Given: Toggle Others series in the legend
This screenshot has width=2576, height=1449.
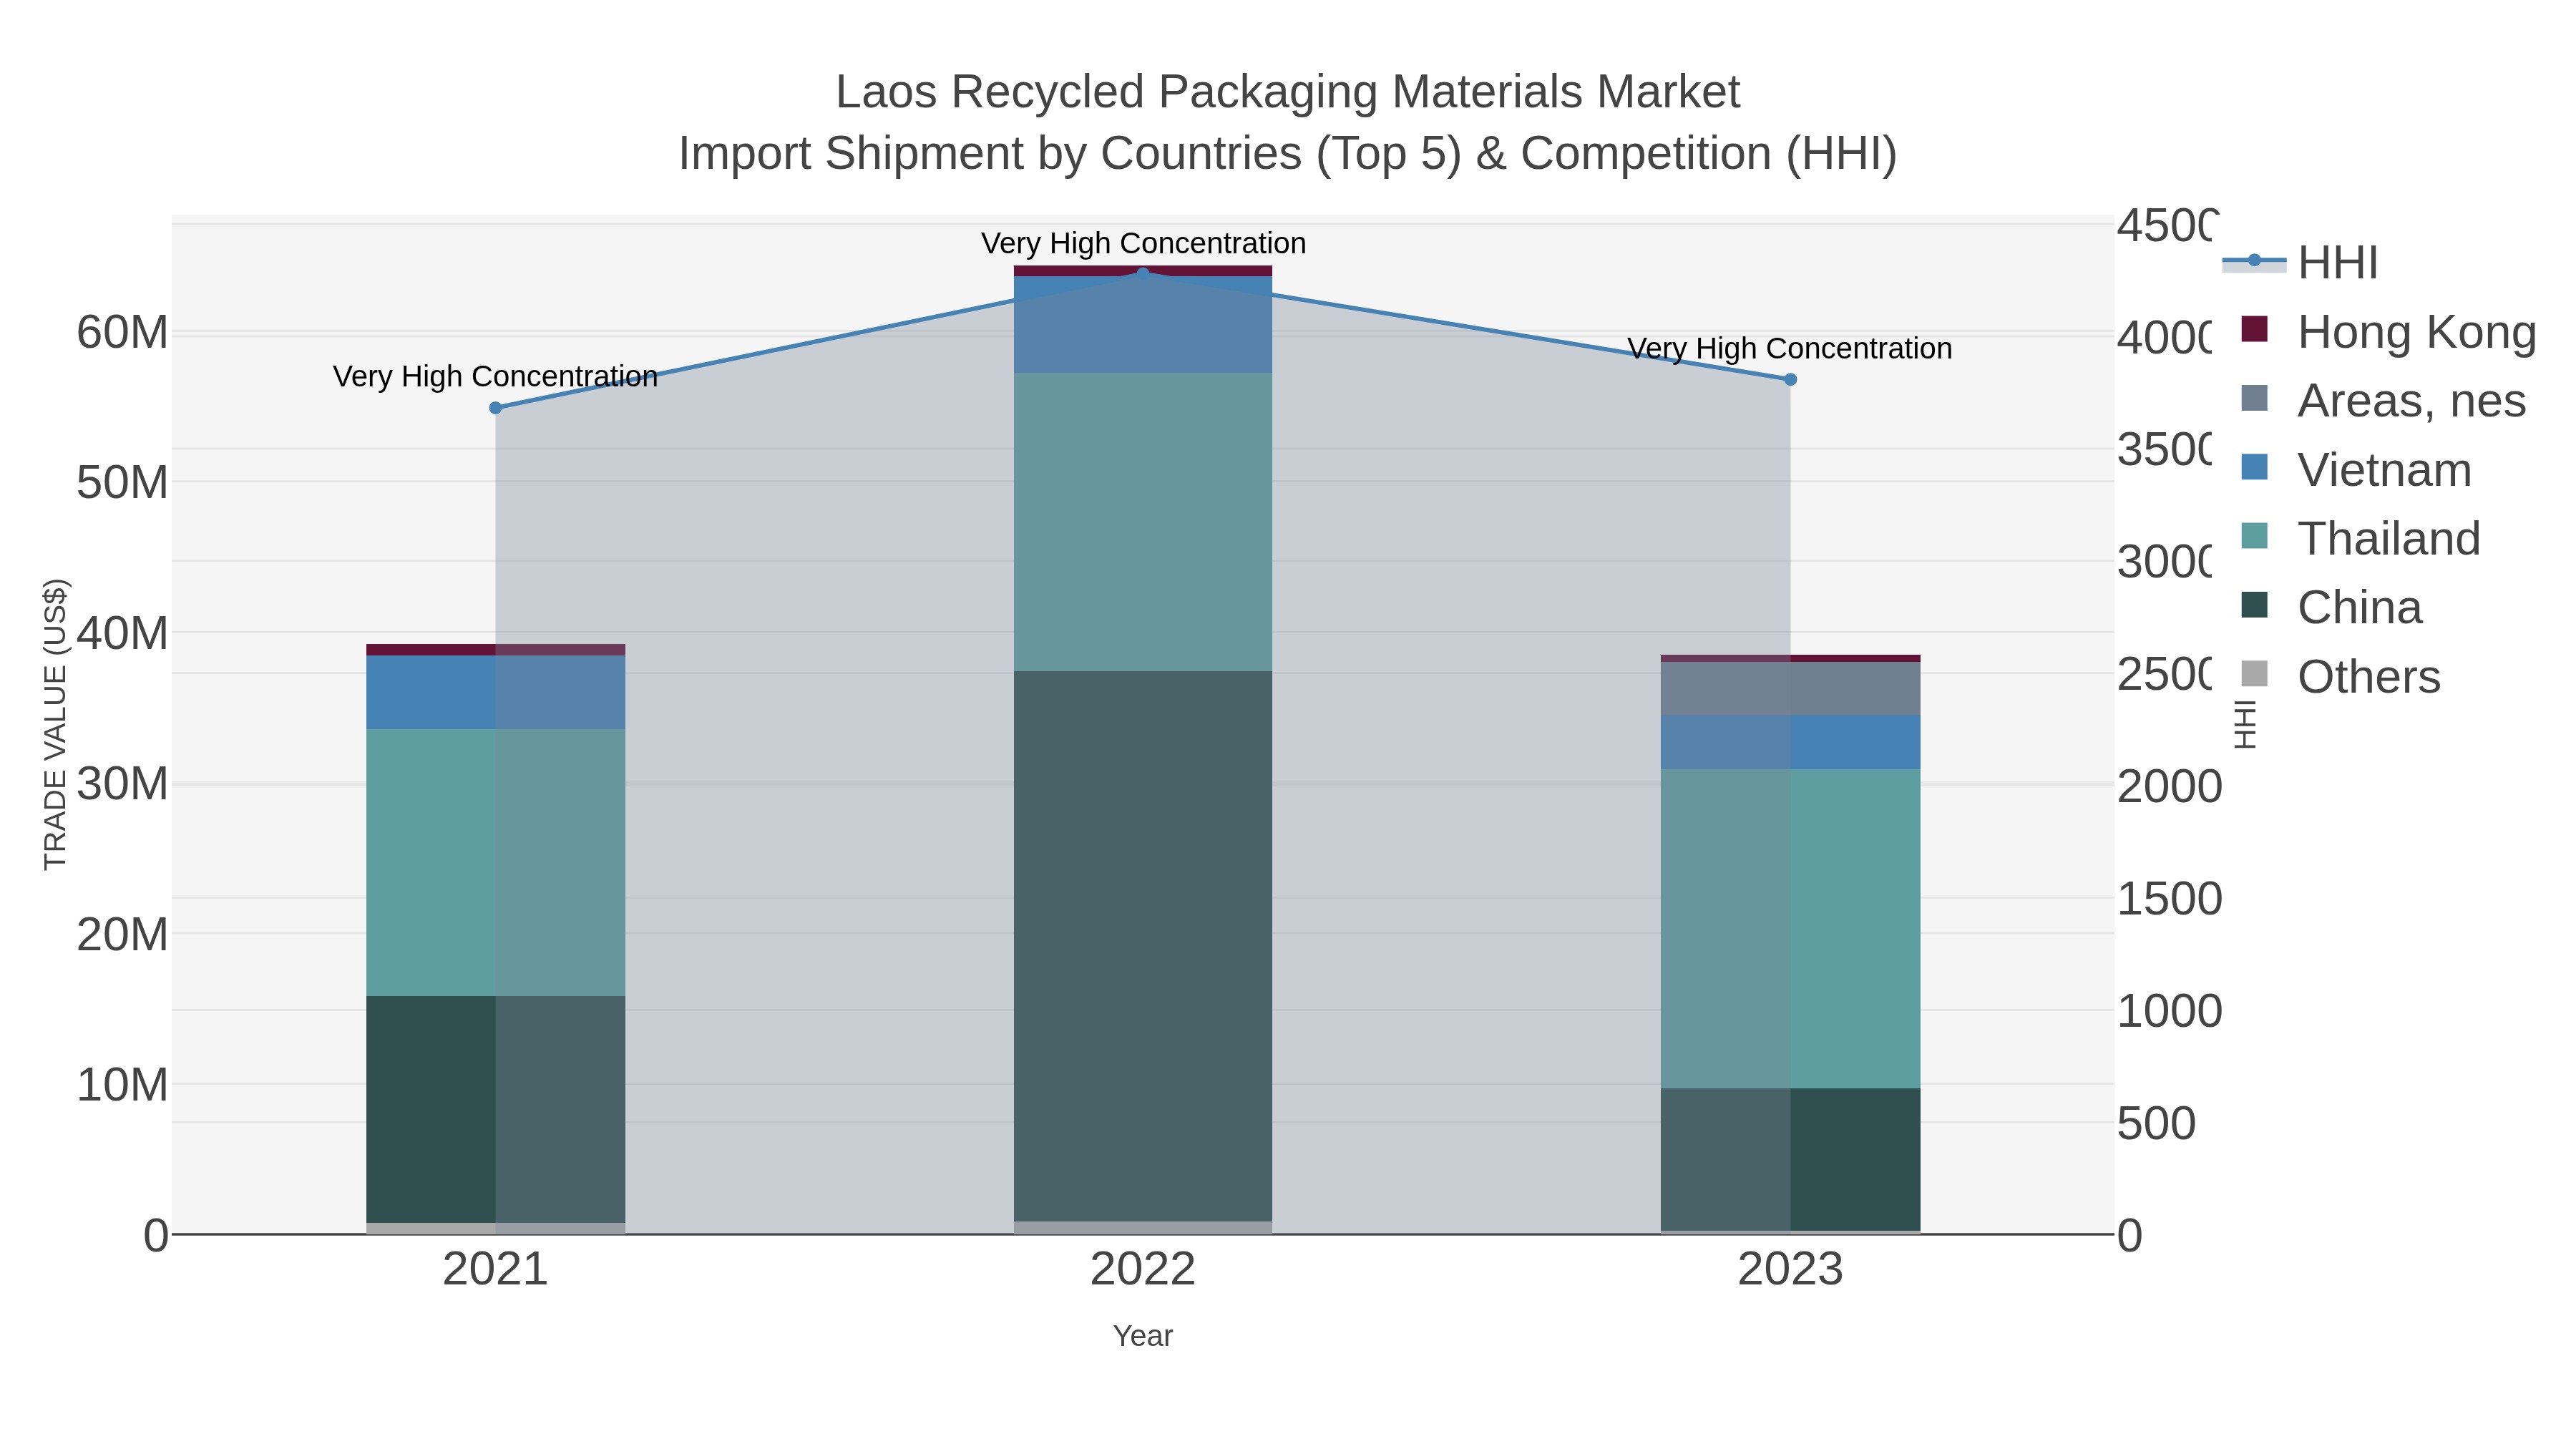Looking at the screenshot, I should (x=2341, y=677).
